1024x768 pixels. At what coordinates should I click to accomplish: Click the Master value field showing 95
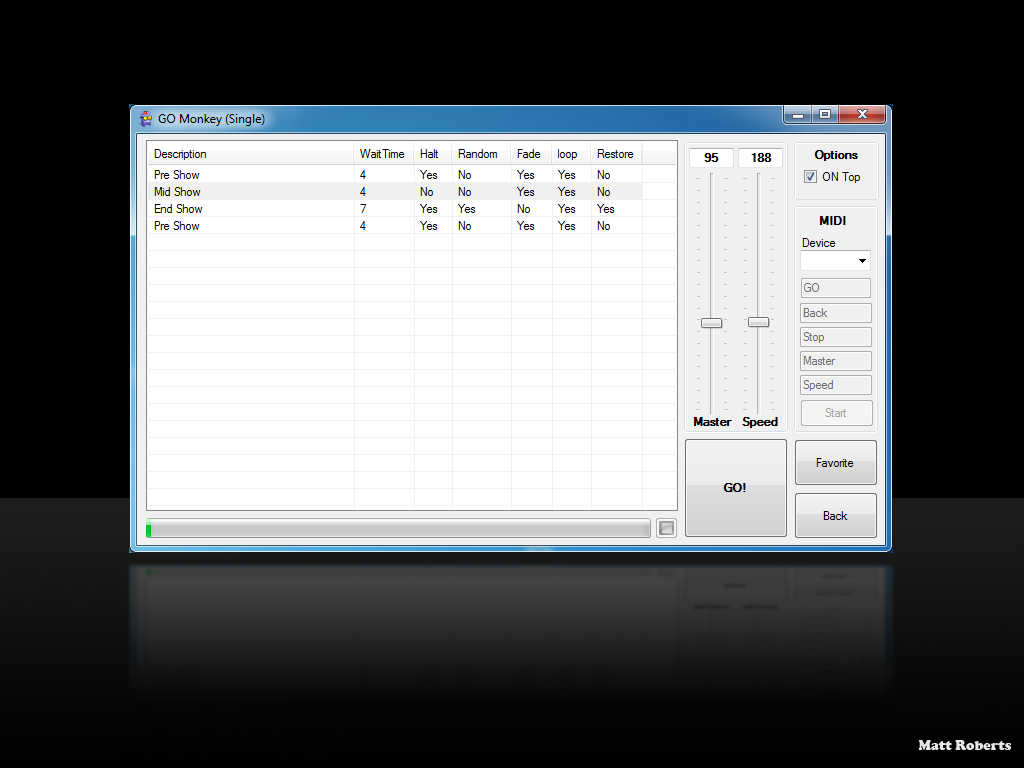point(711,158)
